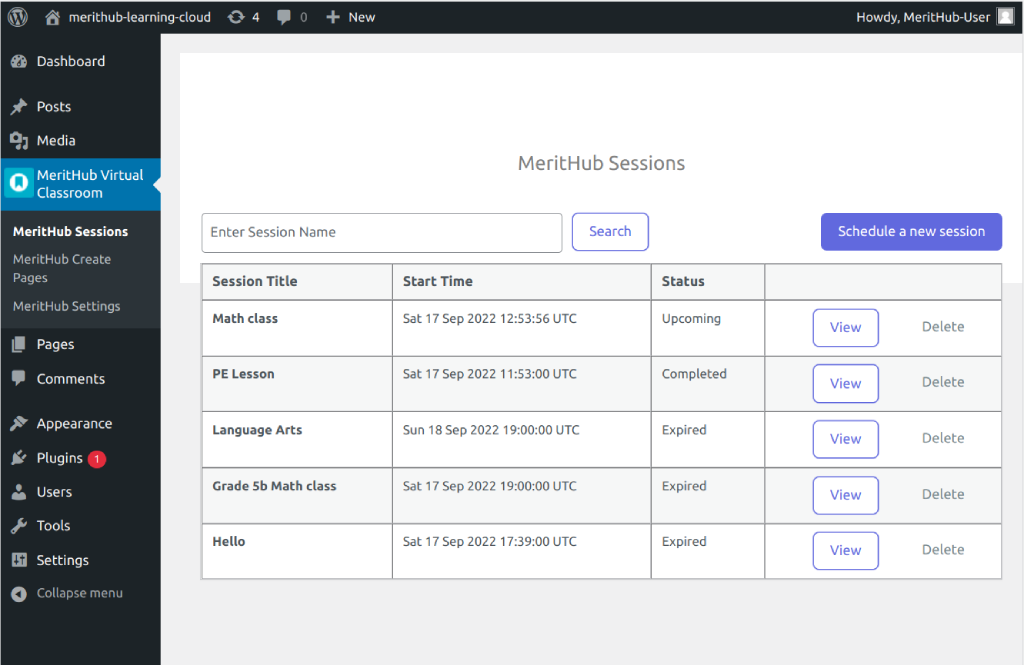
Task: Click the Posts pin icon
Action: tap(19, 106)
